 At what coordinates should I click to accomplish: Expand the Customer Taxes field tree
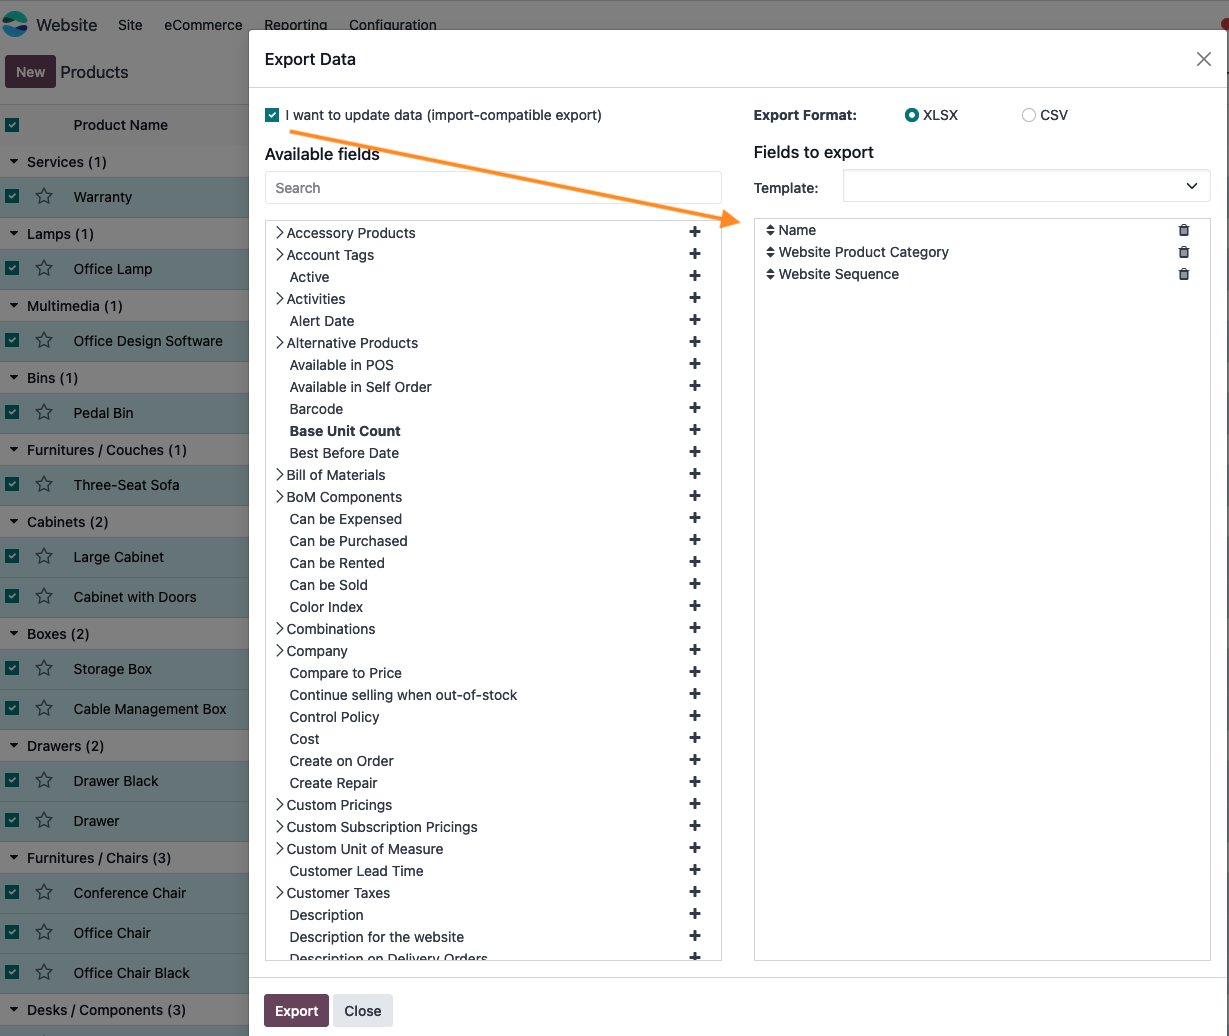(280, 893)
